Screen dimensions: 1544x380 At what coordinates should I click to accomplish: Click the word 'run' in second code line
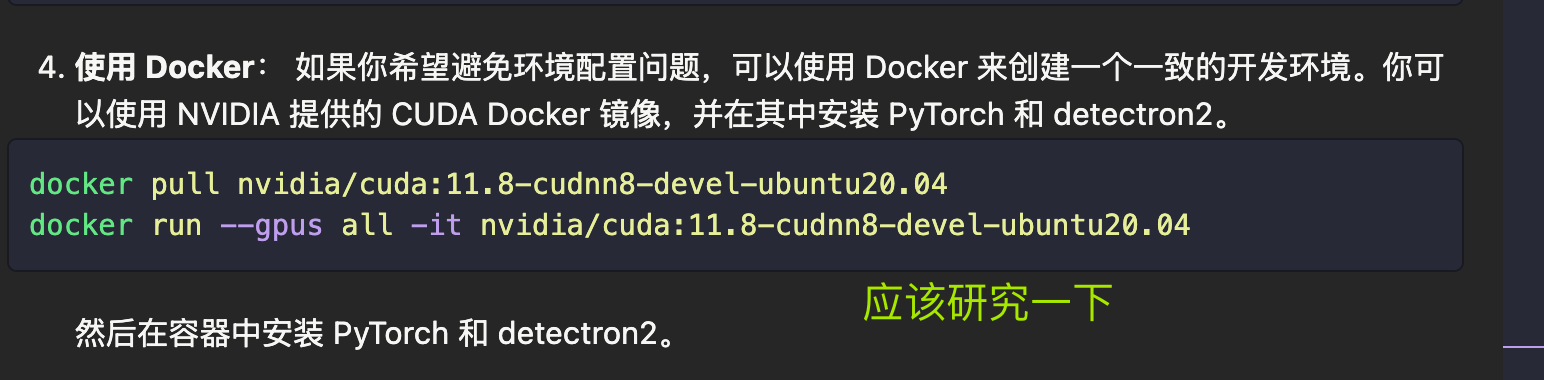[x=176, y=224]
